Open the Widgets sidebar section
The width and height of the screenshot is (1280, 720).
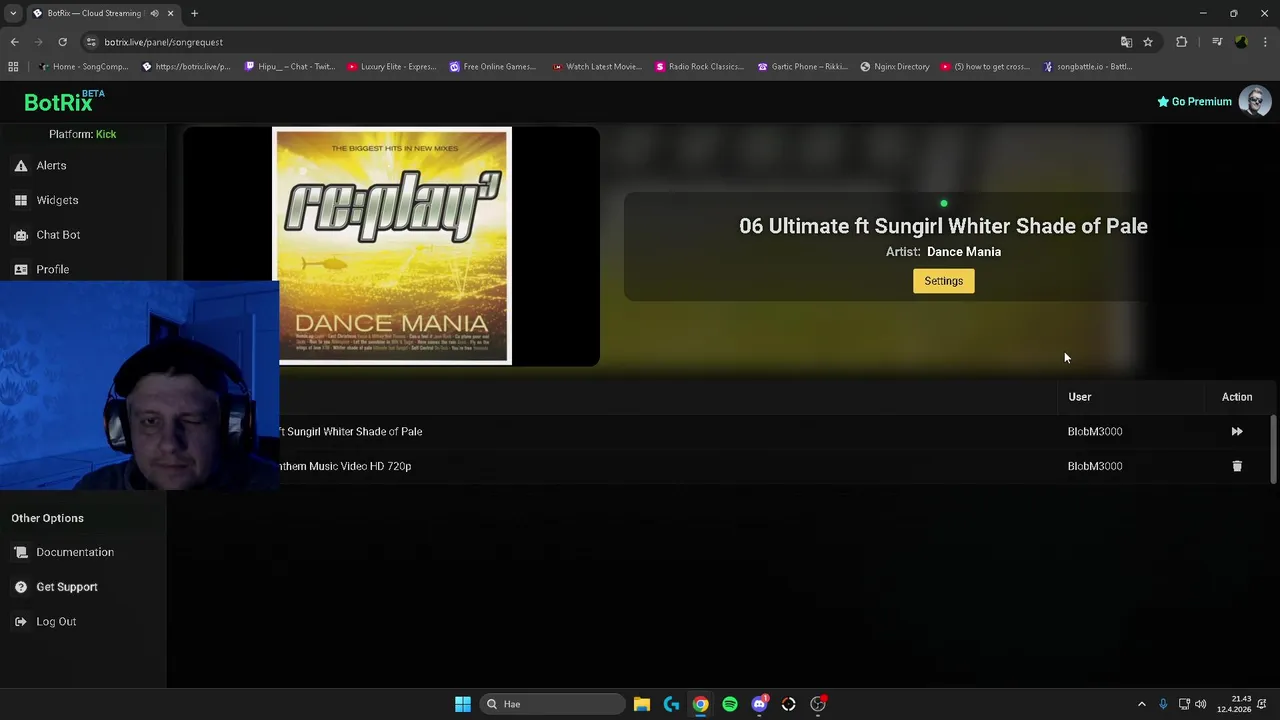57,200
